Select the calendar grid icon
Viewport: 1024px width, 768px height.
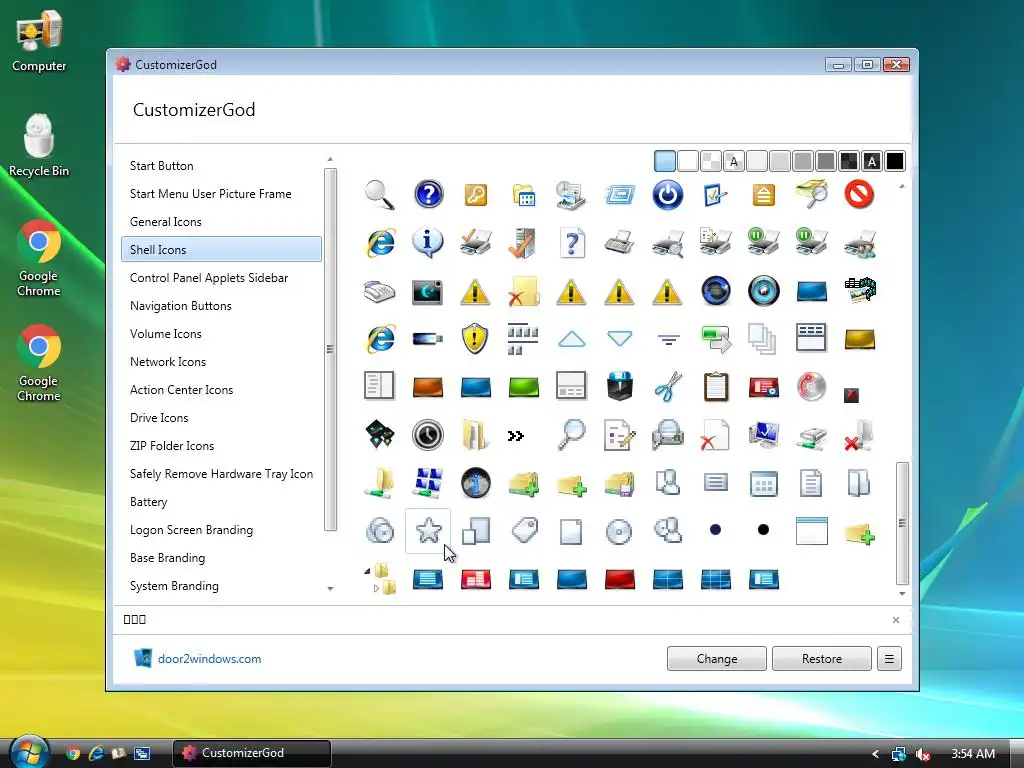(763, 483)
